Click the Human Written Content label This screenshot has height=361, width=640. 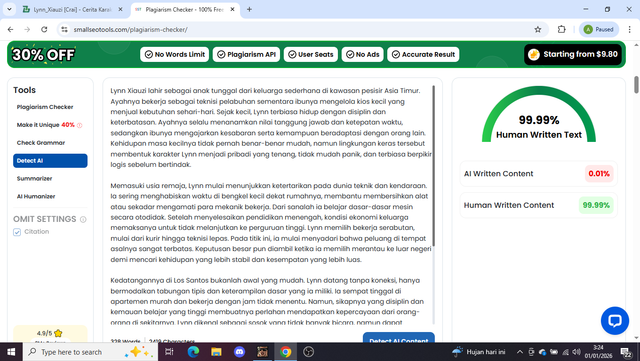(x=509, y=205)
